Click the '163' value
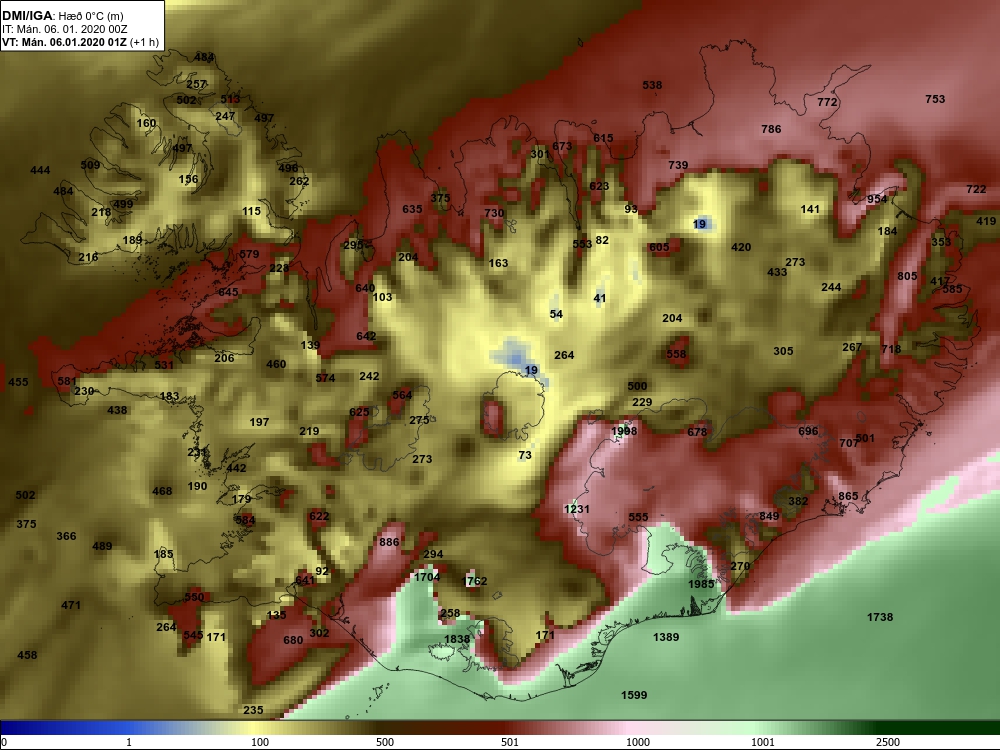The height and width of the screenshot is (750, 1000). click(499, 263)
